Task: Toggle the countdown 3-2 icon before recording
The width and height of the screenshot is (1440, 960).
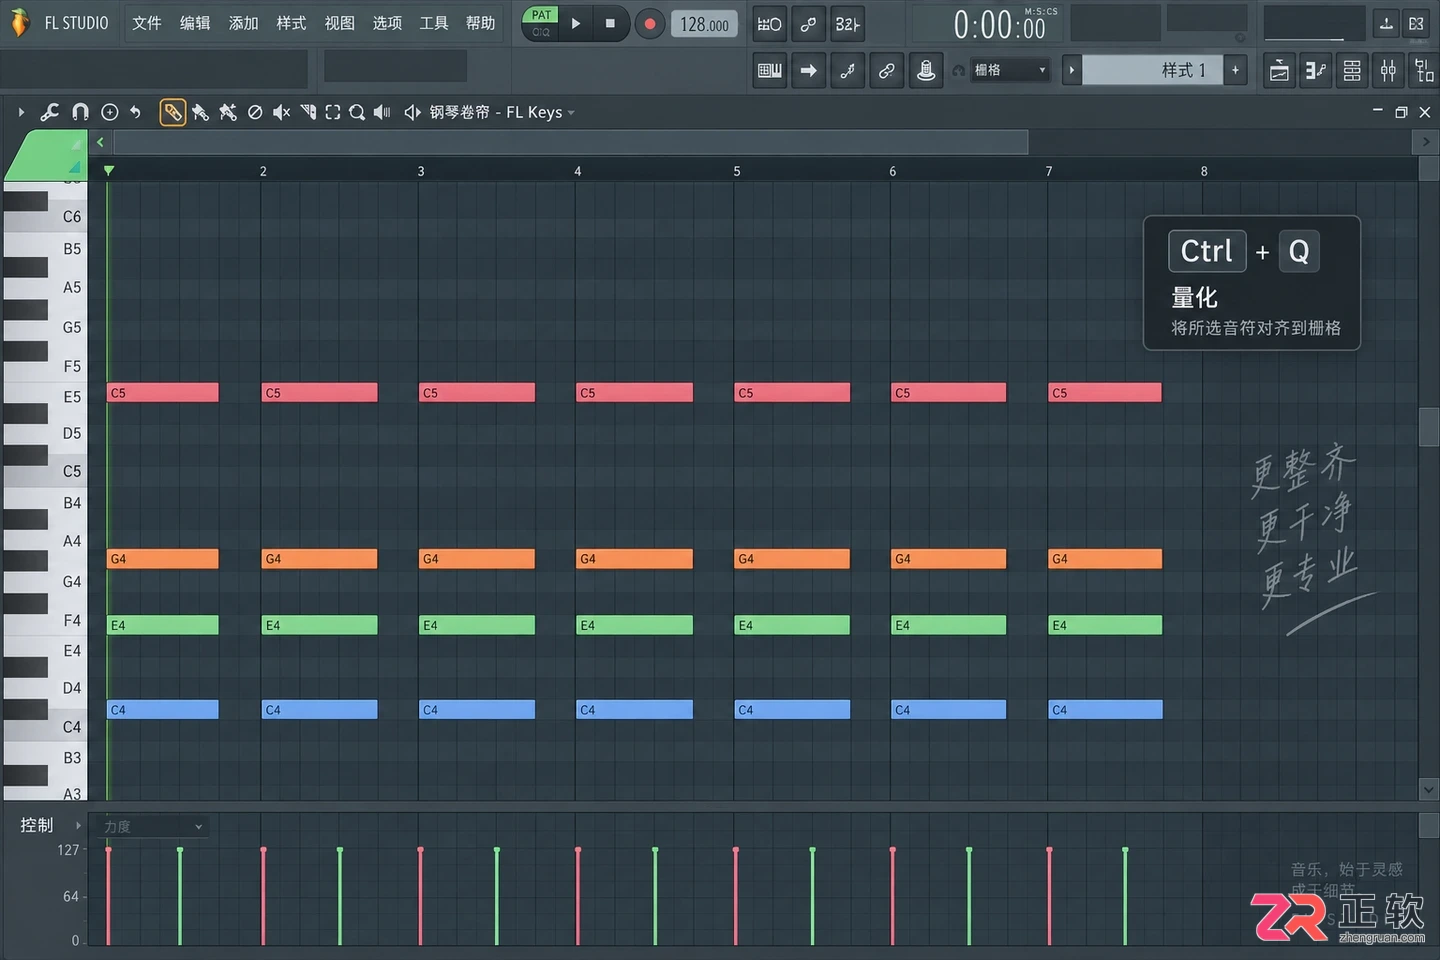Action: click(x=847, y=24)
